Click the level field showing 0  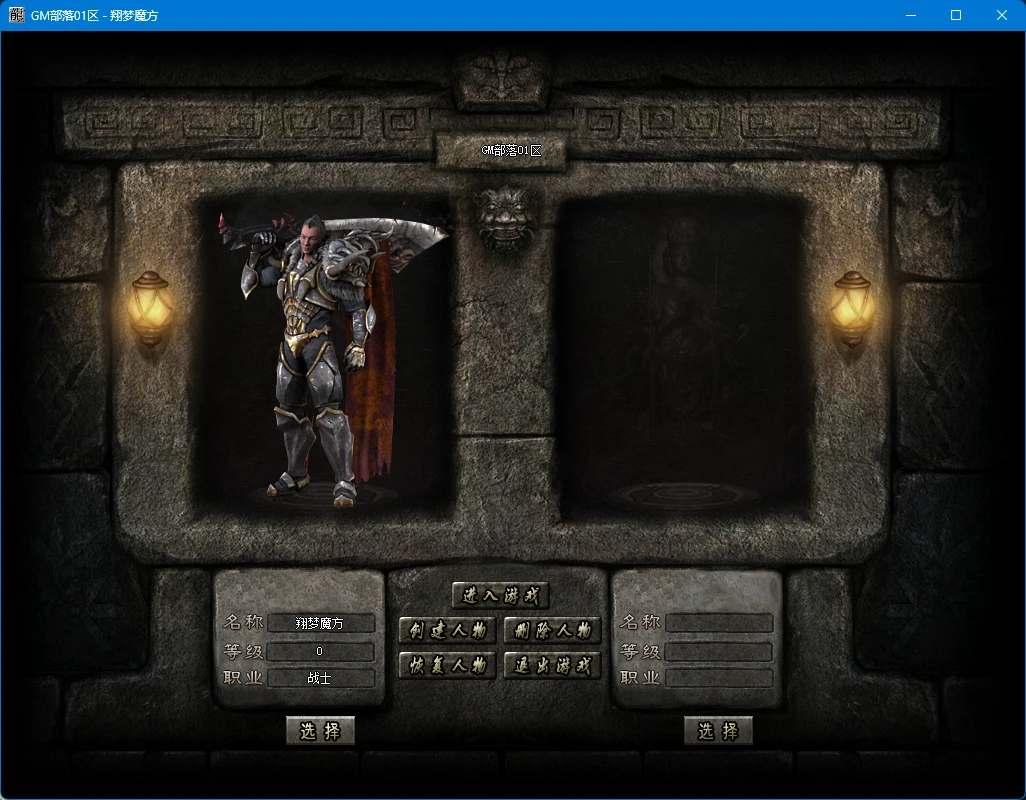tap(321, 652)
